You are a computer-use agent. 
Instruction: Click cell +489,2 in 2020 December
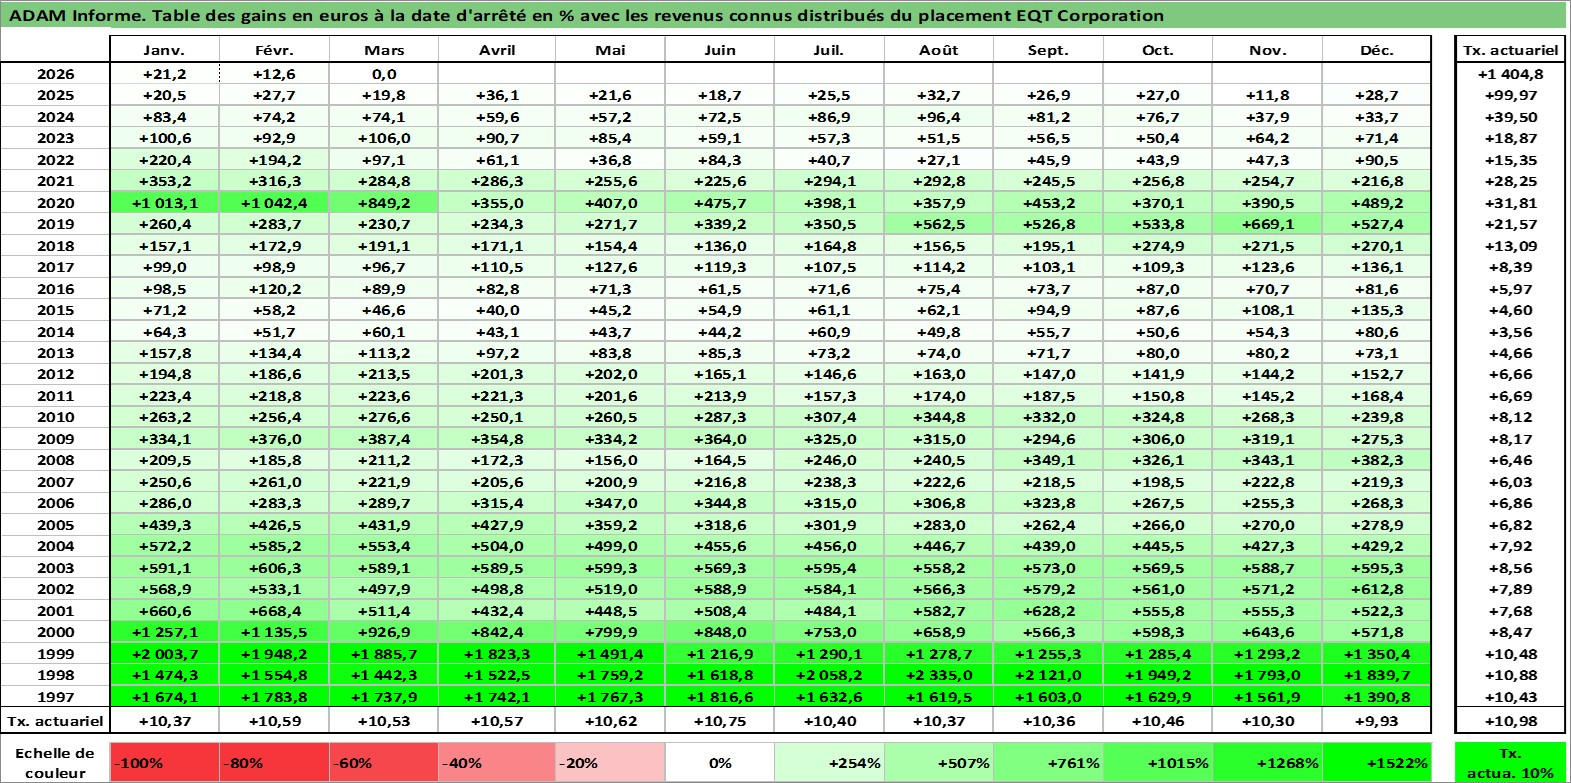click(1376, 203)
